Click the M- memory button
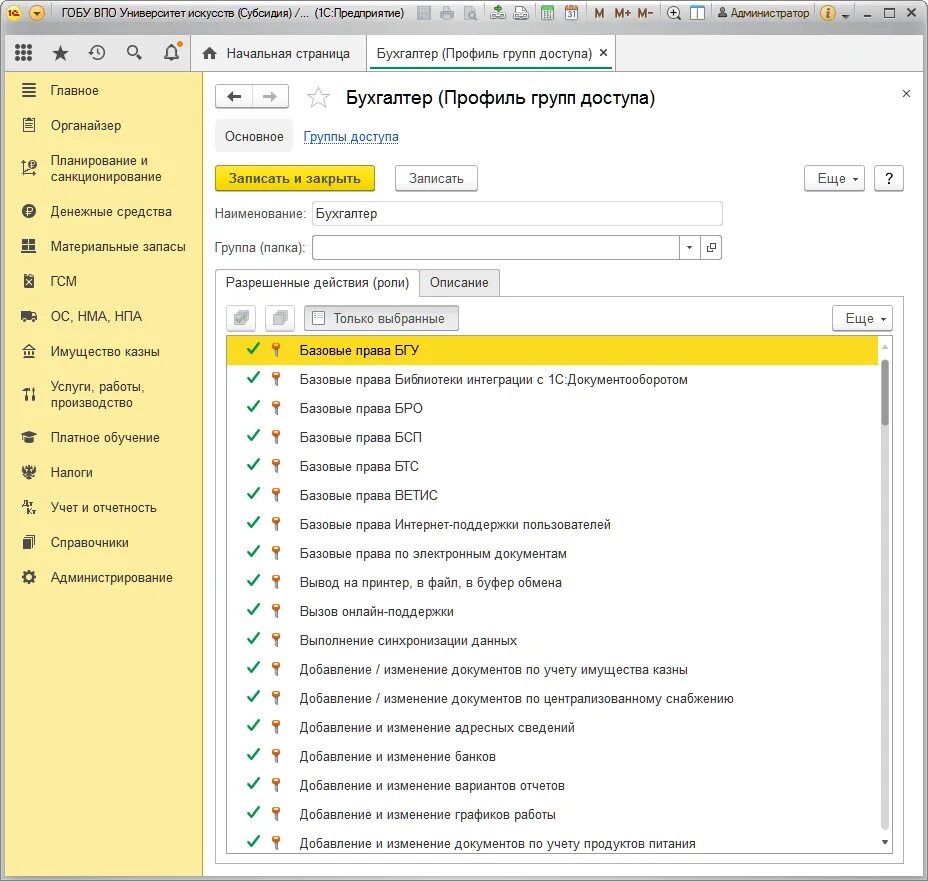This screenshot has height=881, width=928. coord(646,13)
